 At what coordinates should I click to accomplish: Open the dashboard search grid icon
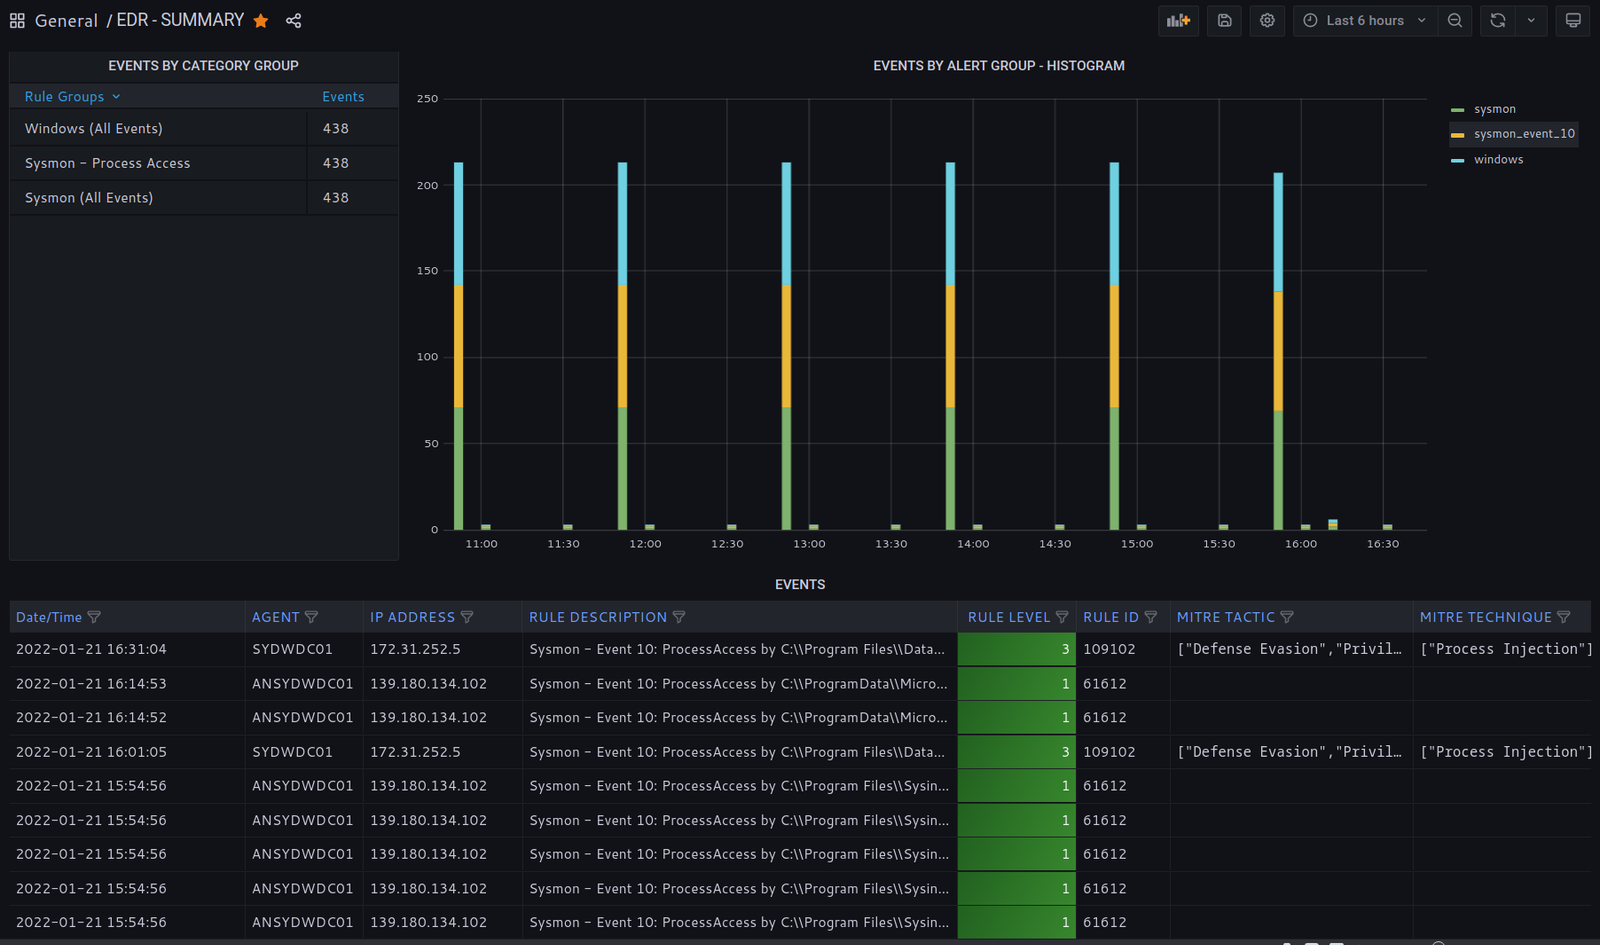click(17, 21)
